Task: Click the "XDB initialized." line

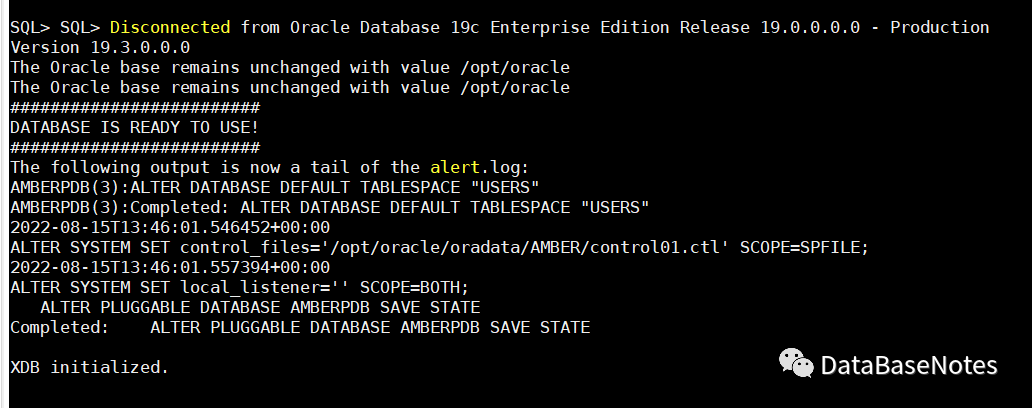Action: pyautogui.click(x=90, y=367)
